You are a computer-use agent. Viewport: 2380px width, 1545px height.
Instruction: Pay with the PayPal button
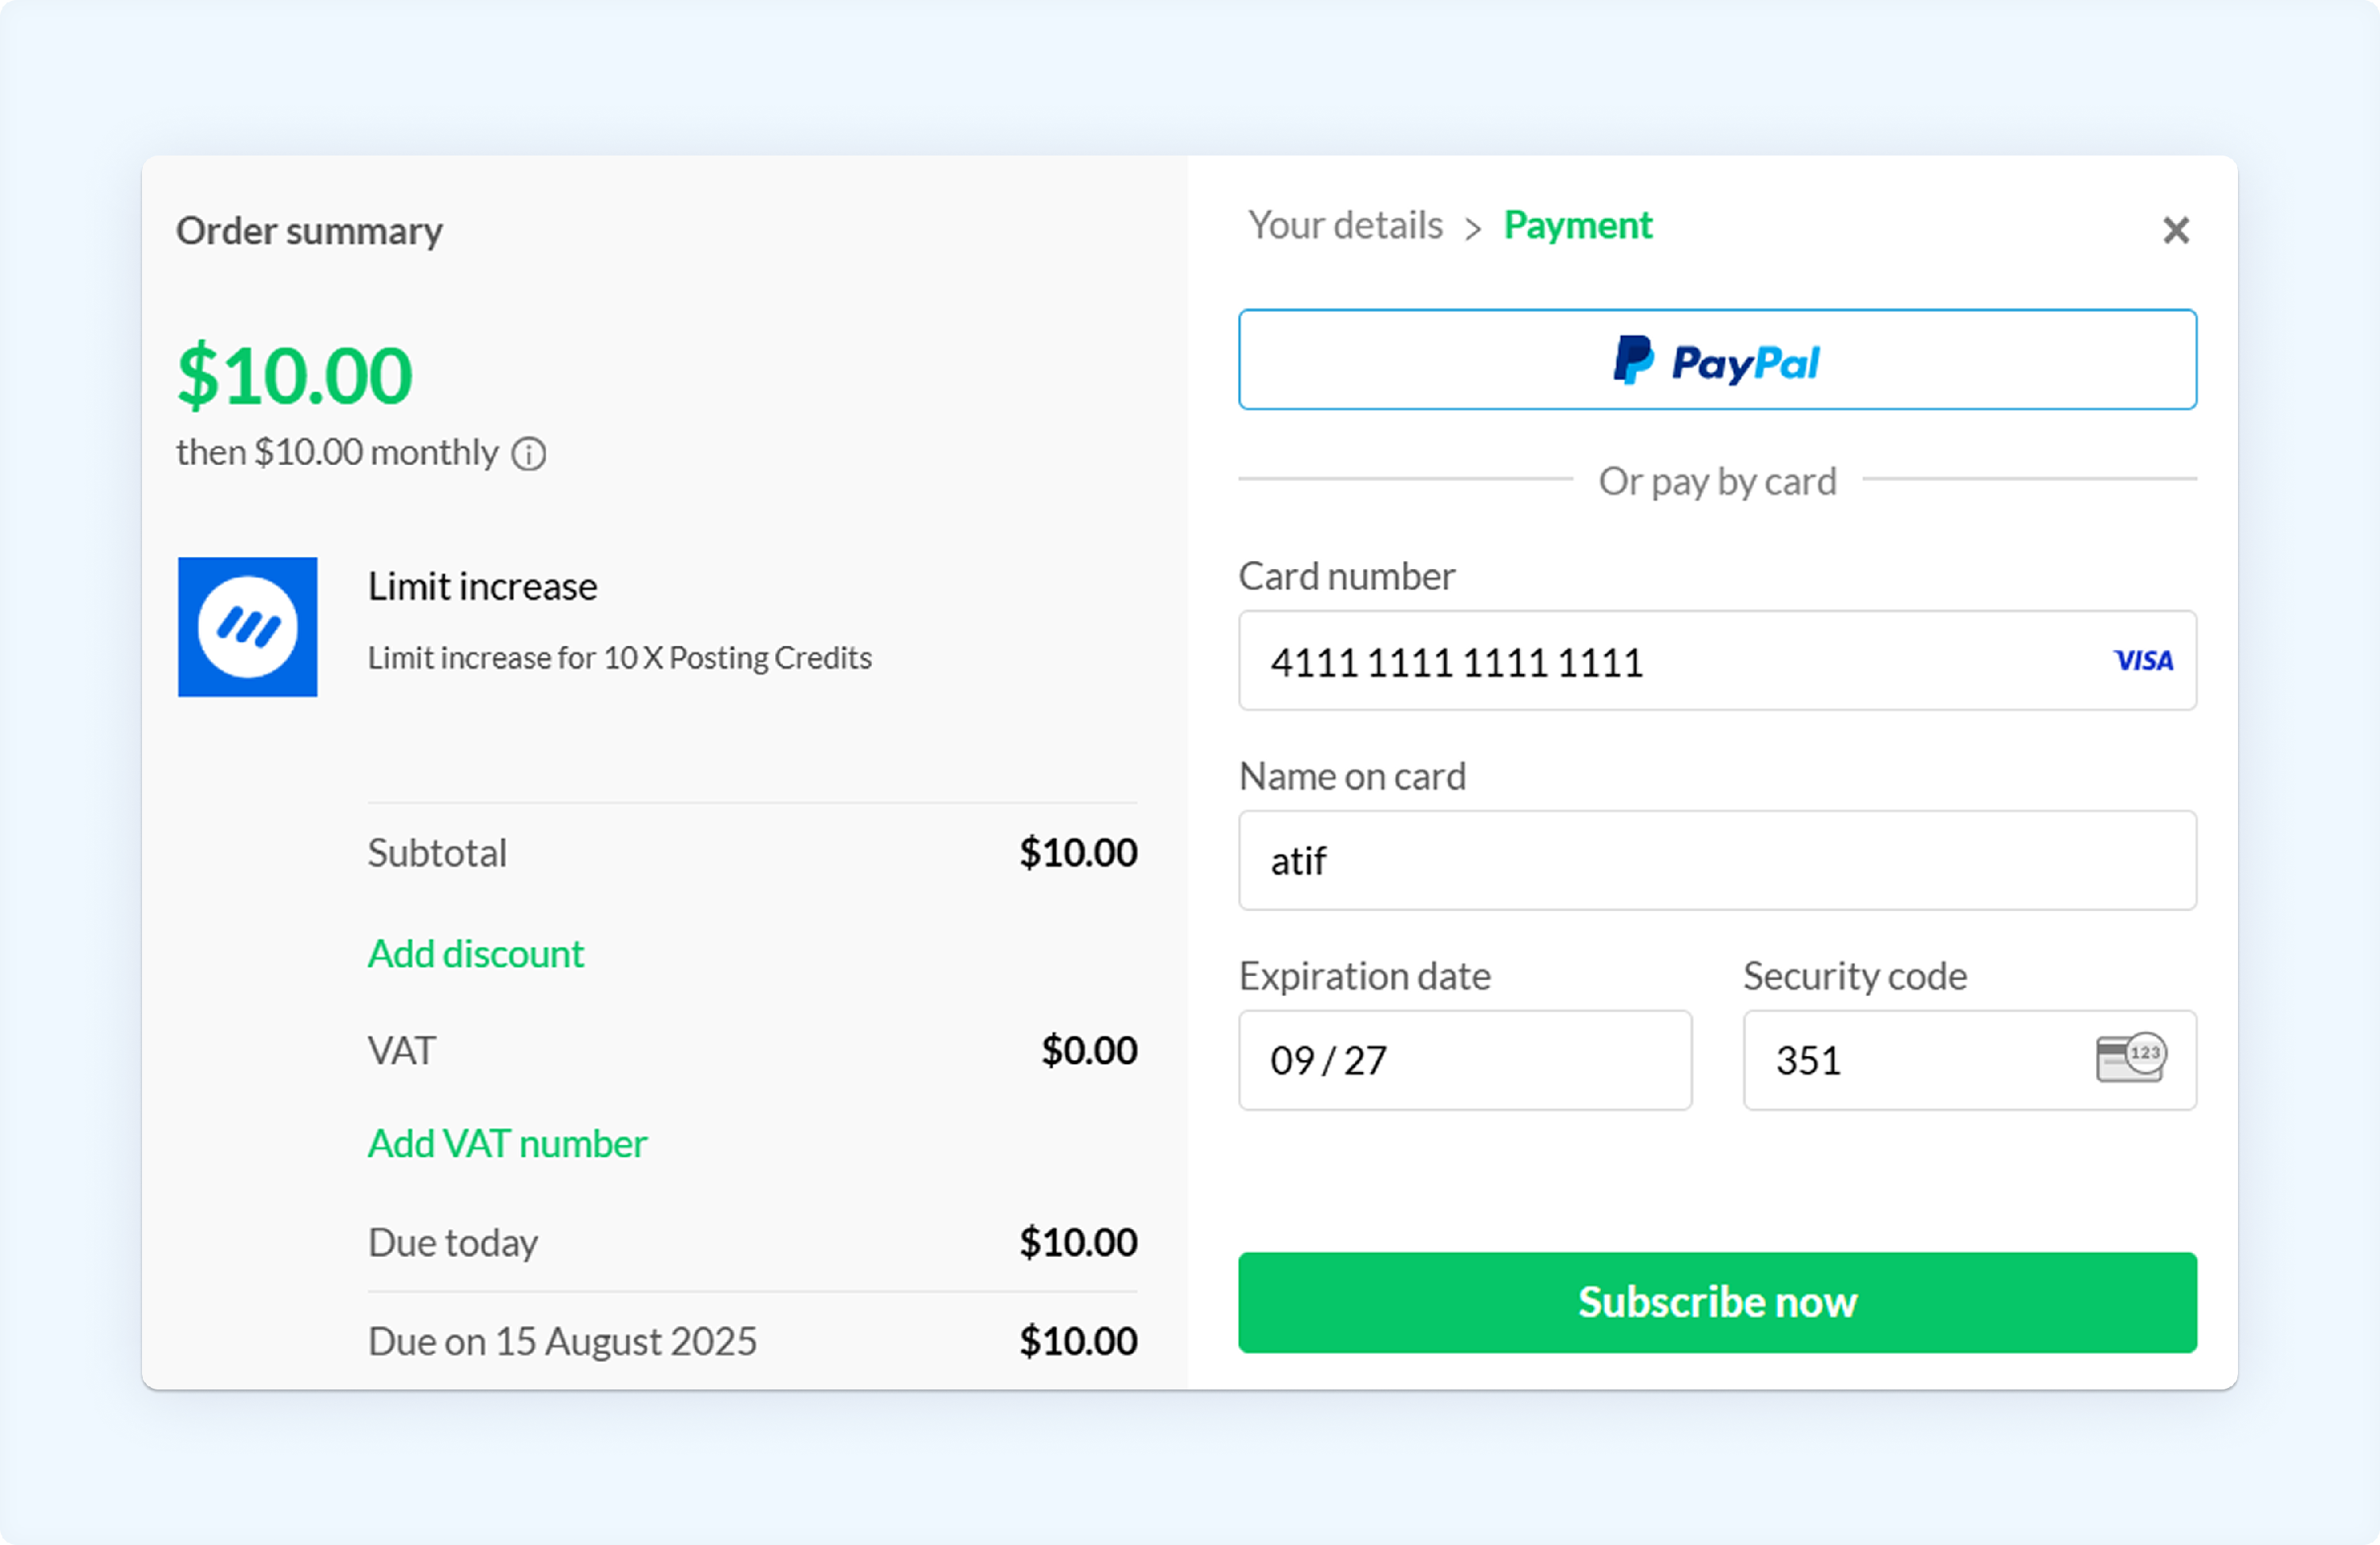coord(1717,359)
